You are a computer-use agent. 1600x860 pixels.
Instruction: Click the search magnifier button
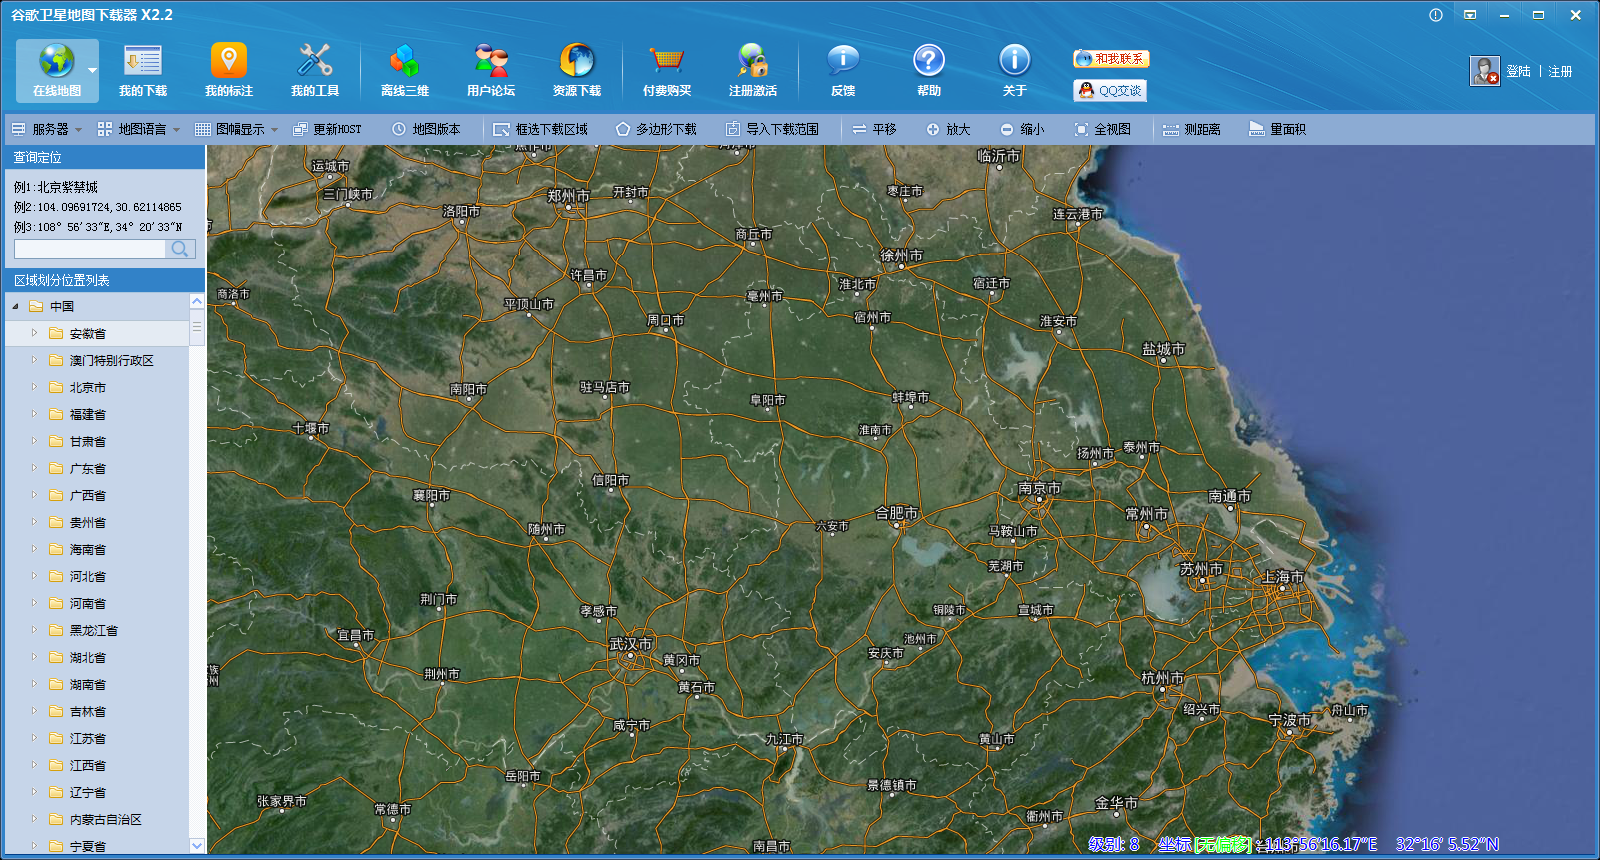(180, 249)
